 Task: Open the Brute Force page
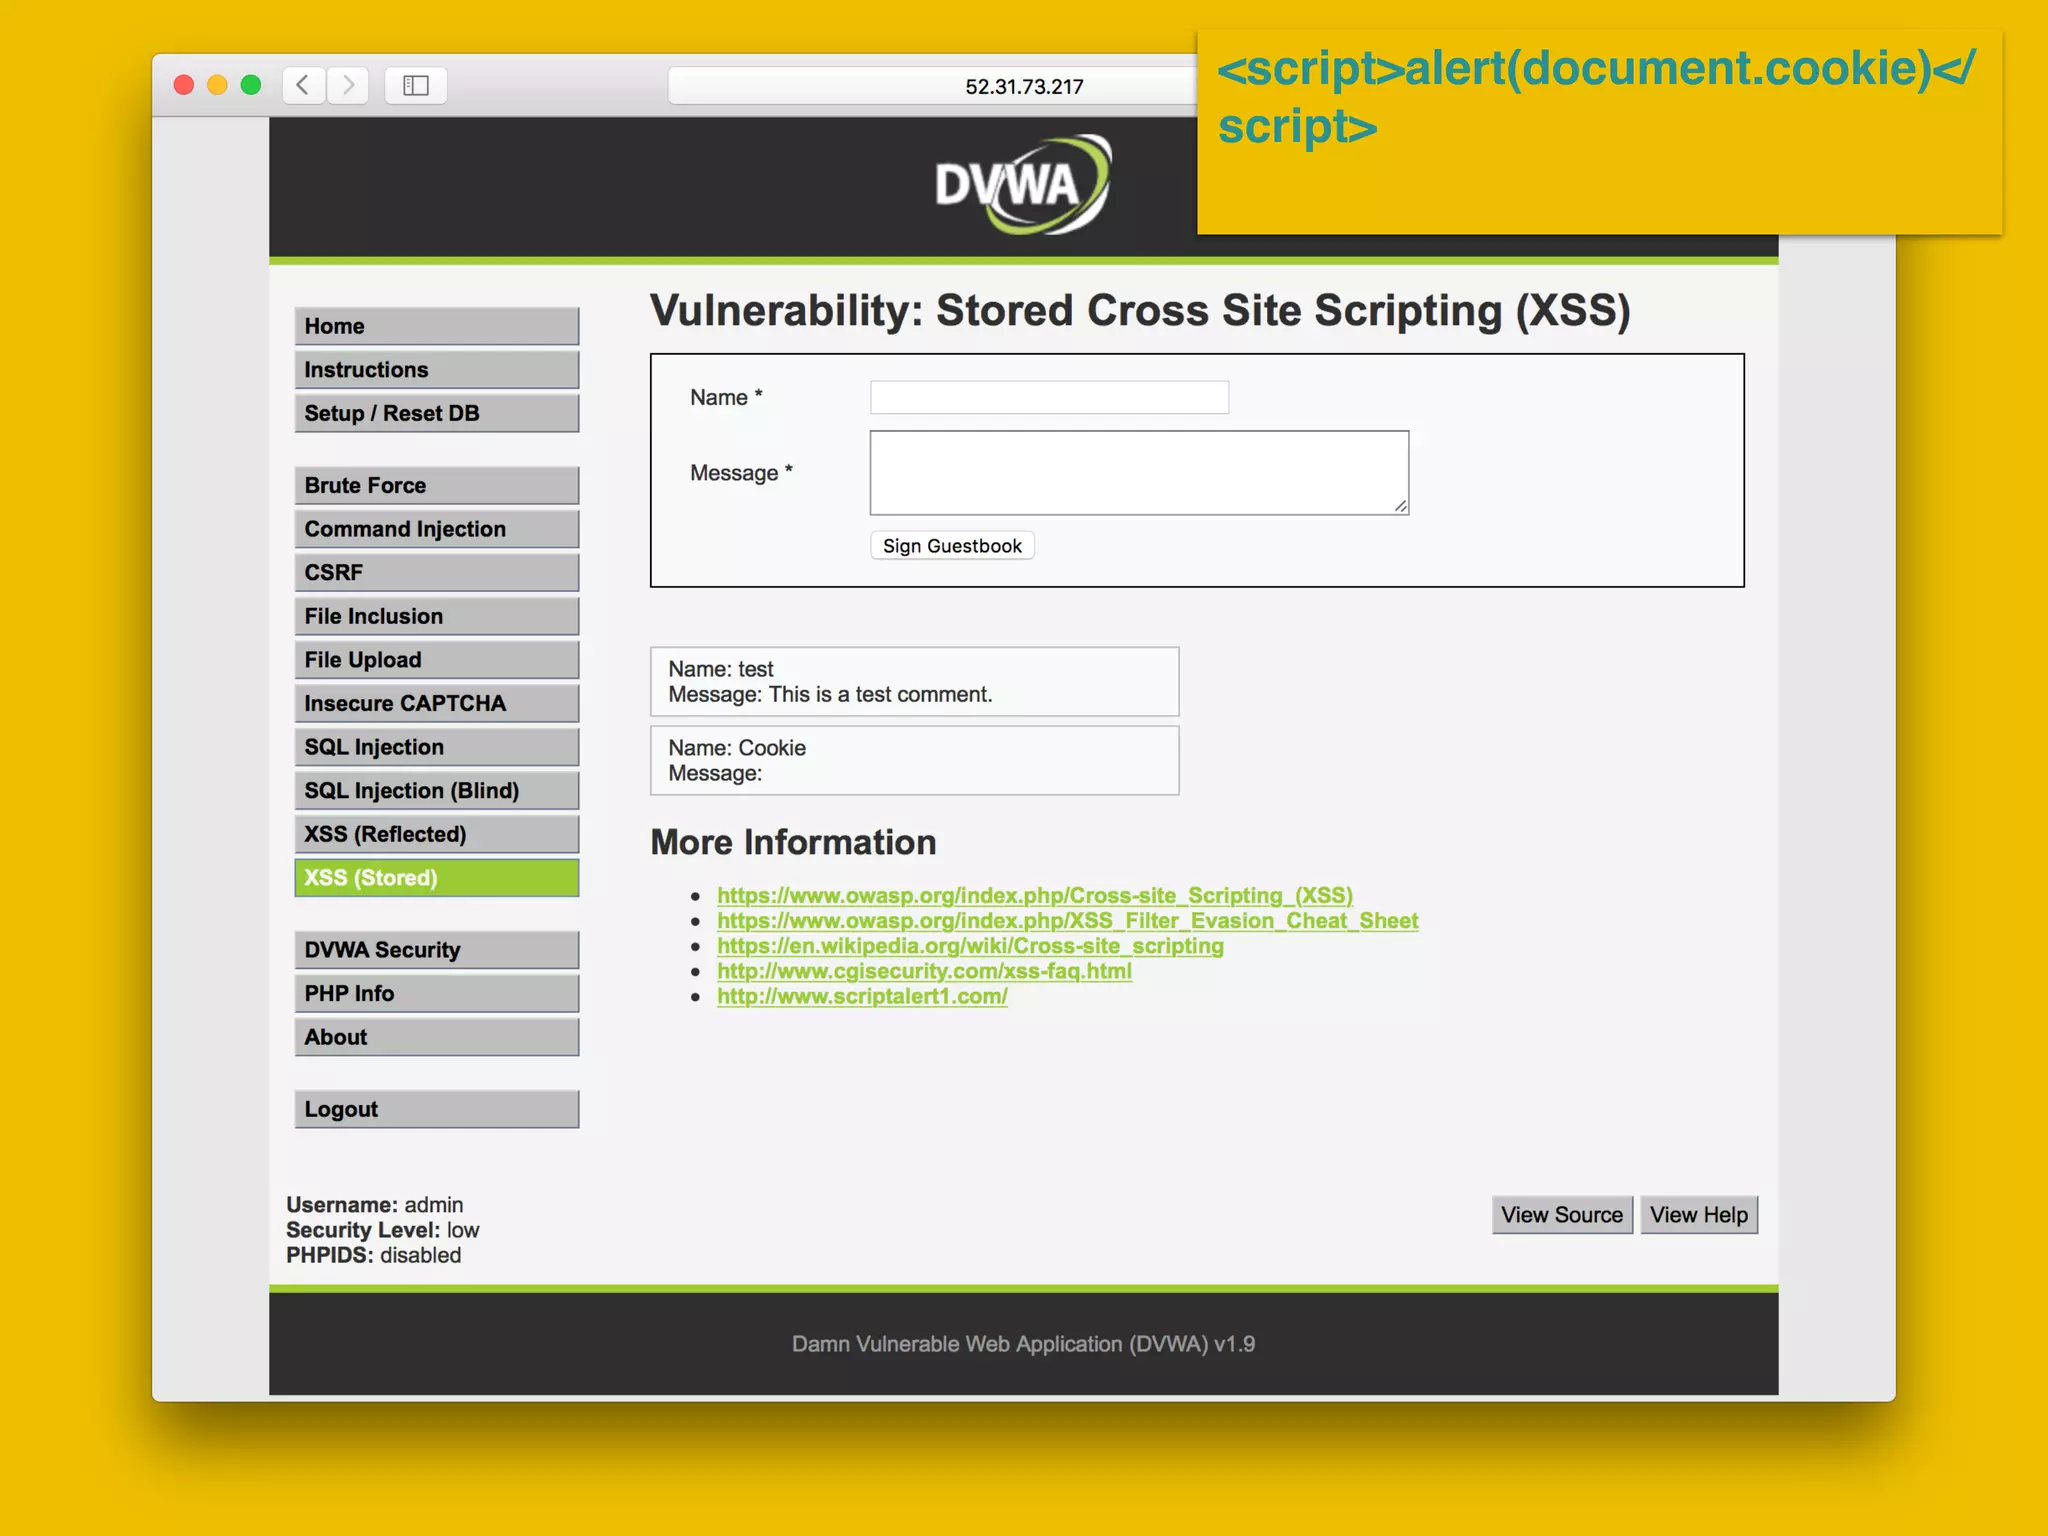[x=436, y=485]
